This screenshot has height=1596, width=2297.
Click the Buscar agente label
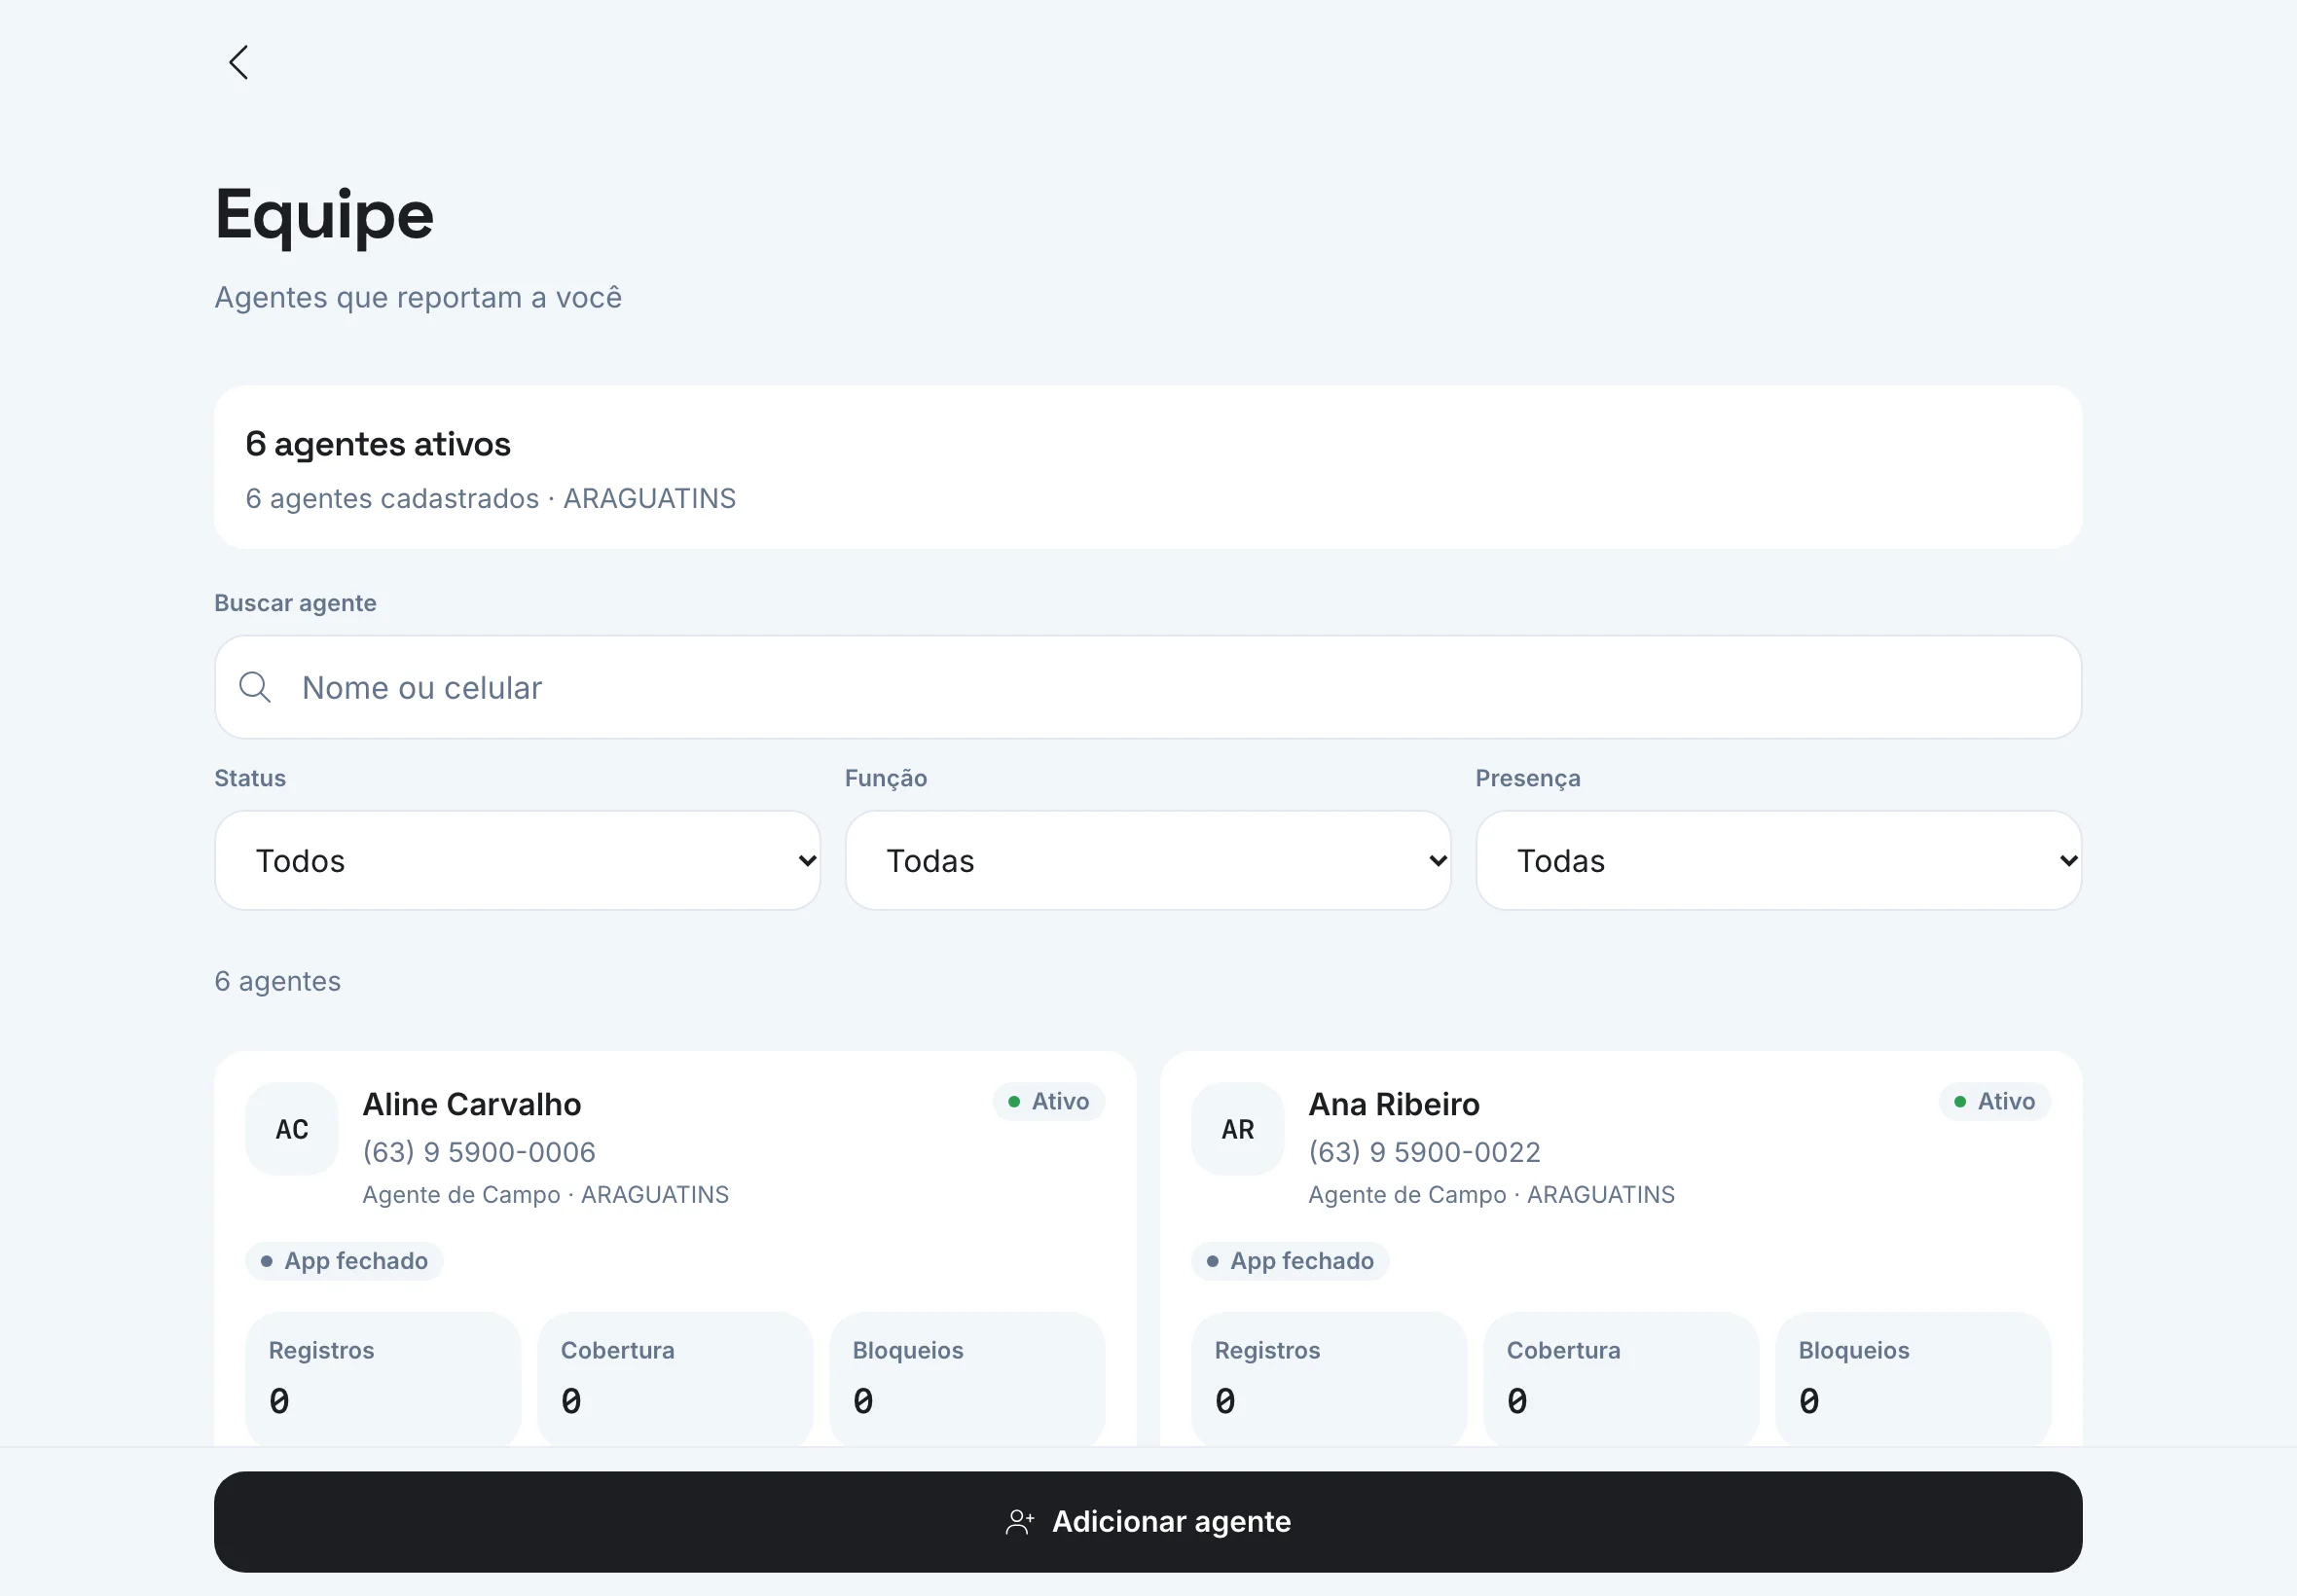click(x=296, y=603)
